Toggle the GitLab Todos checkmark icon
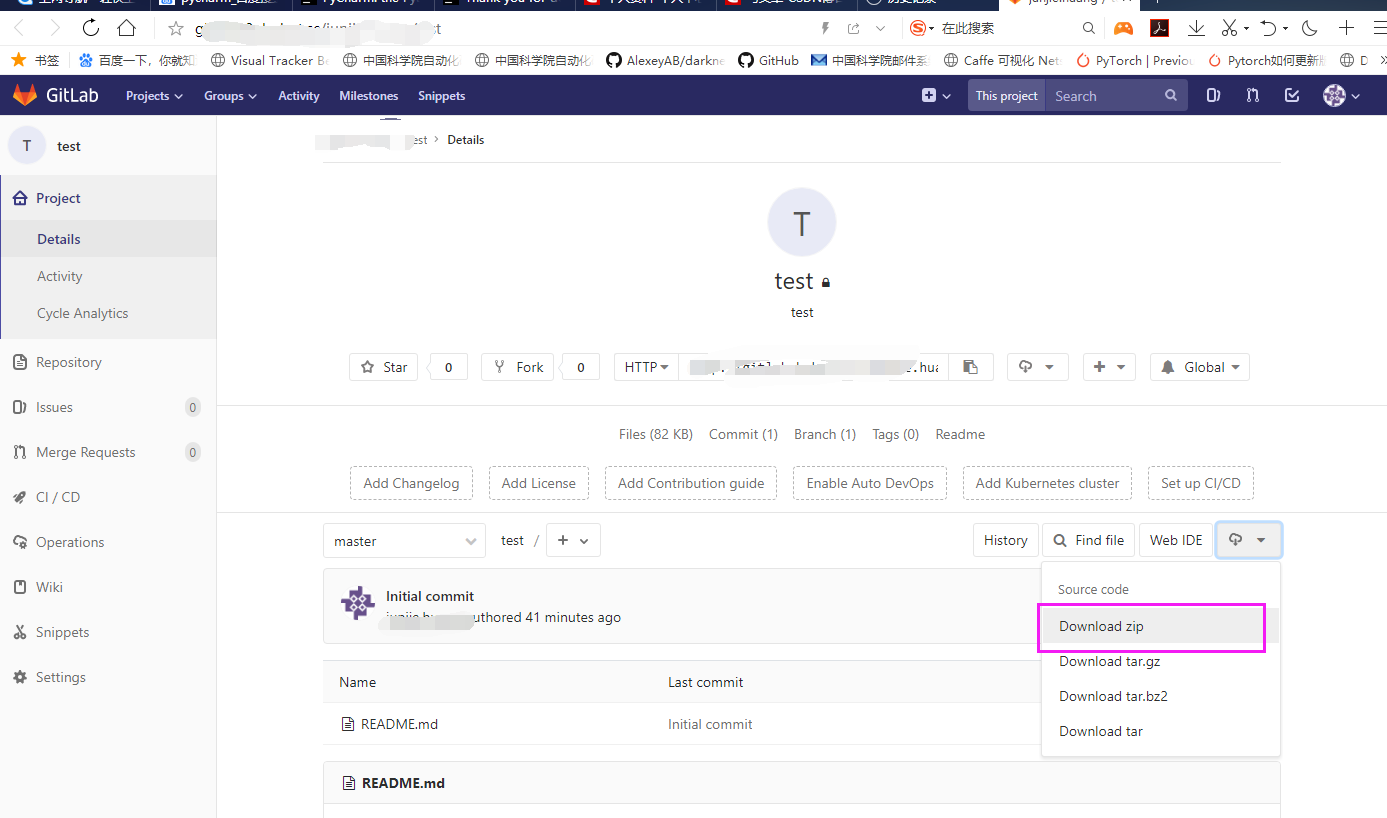The width and height of the screenshot is (1387, 818). point(1292,95)
